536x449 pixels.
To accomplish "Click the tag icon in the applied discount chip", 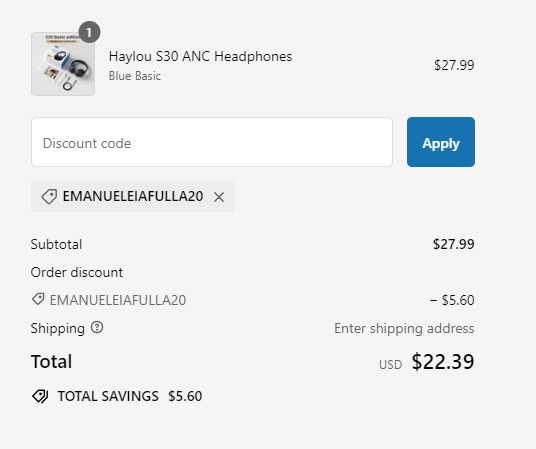I will tap(49, 197).
